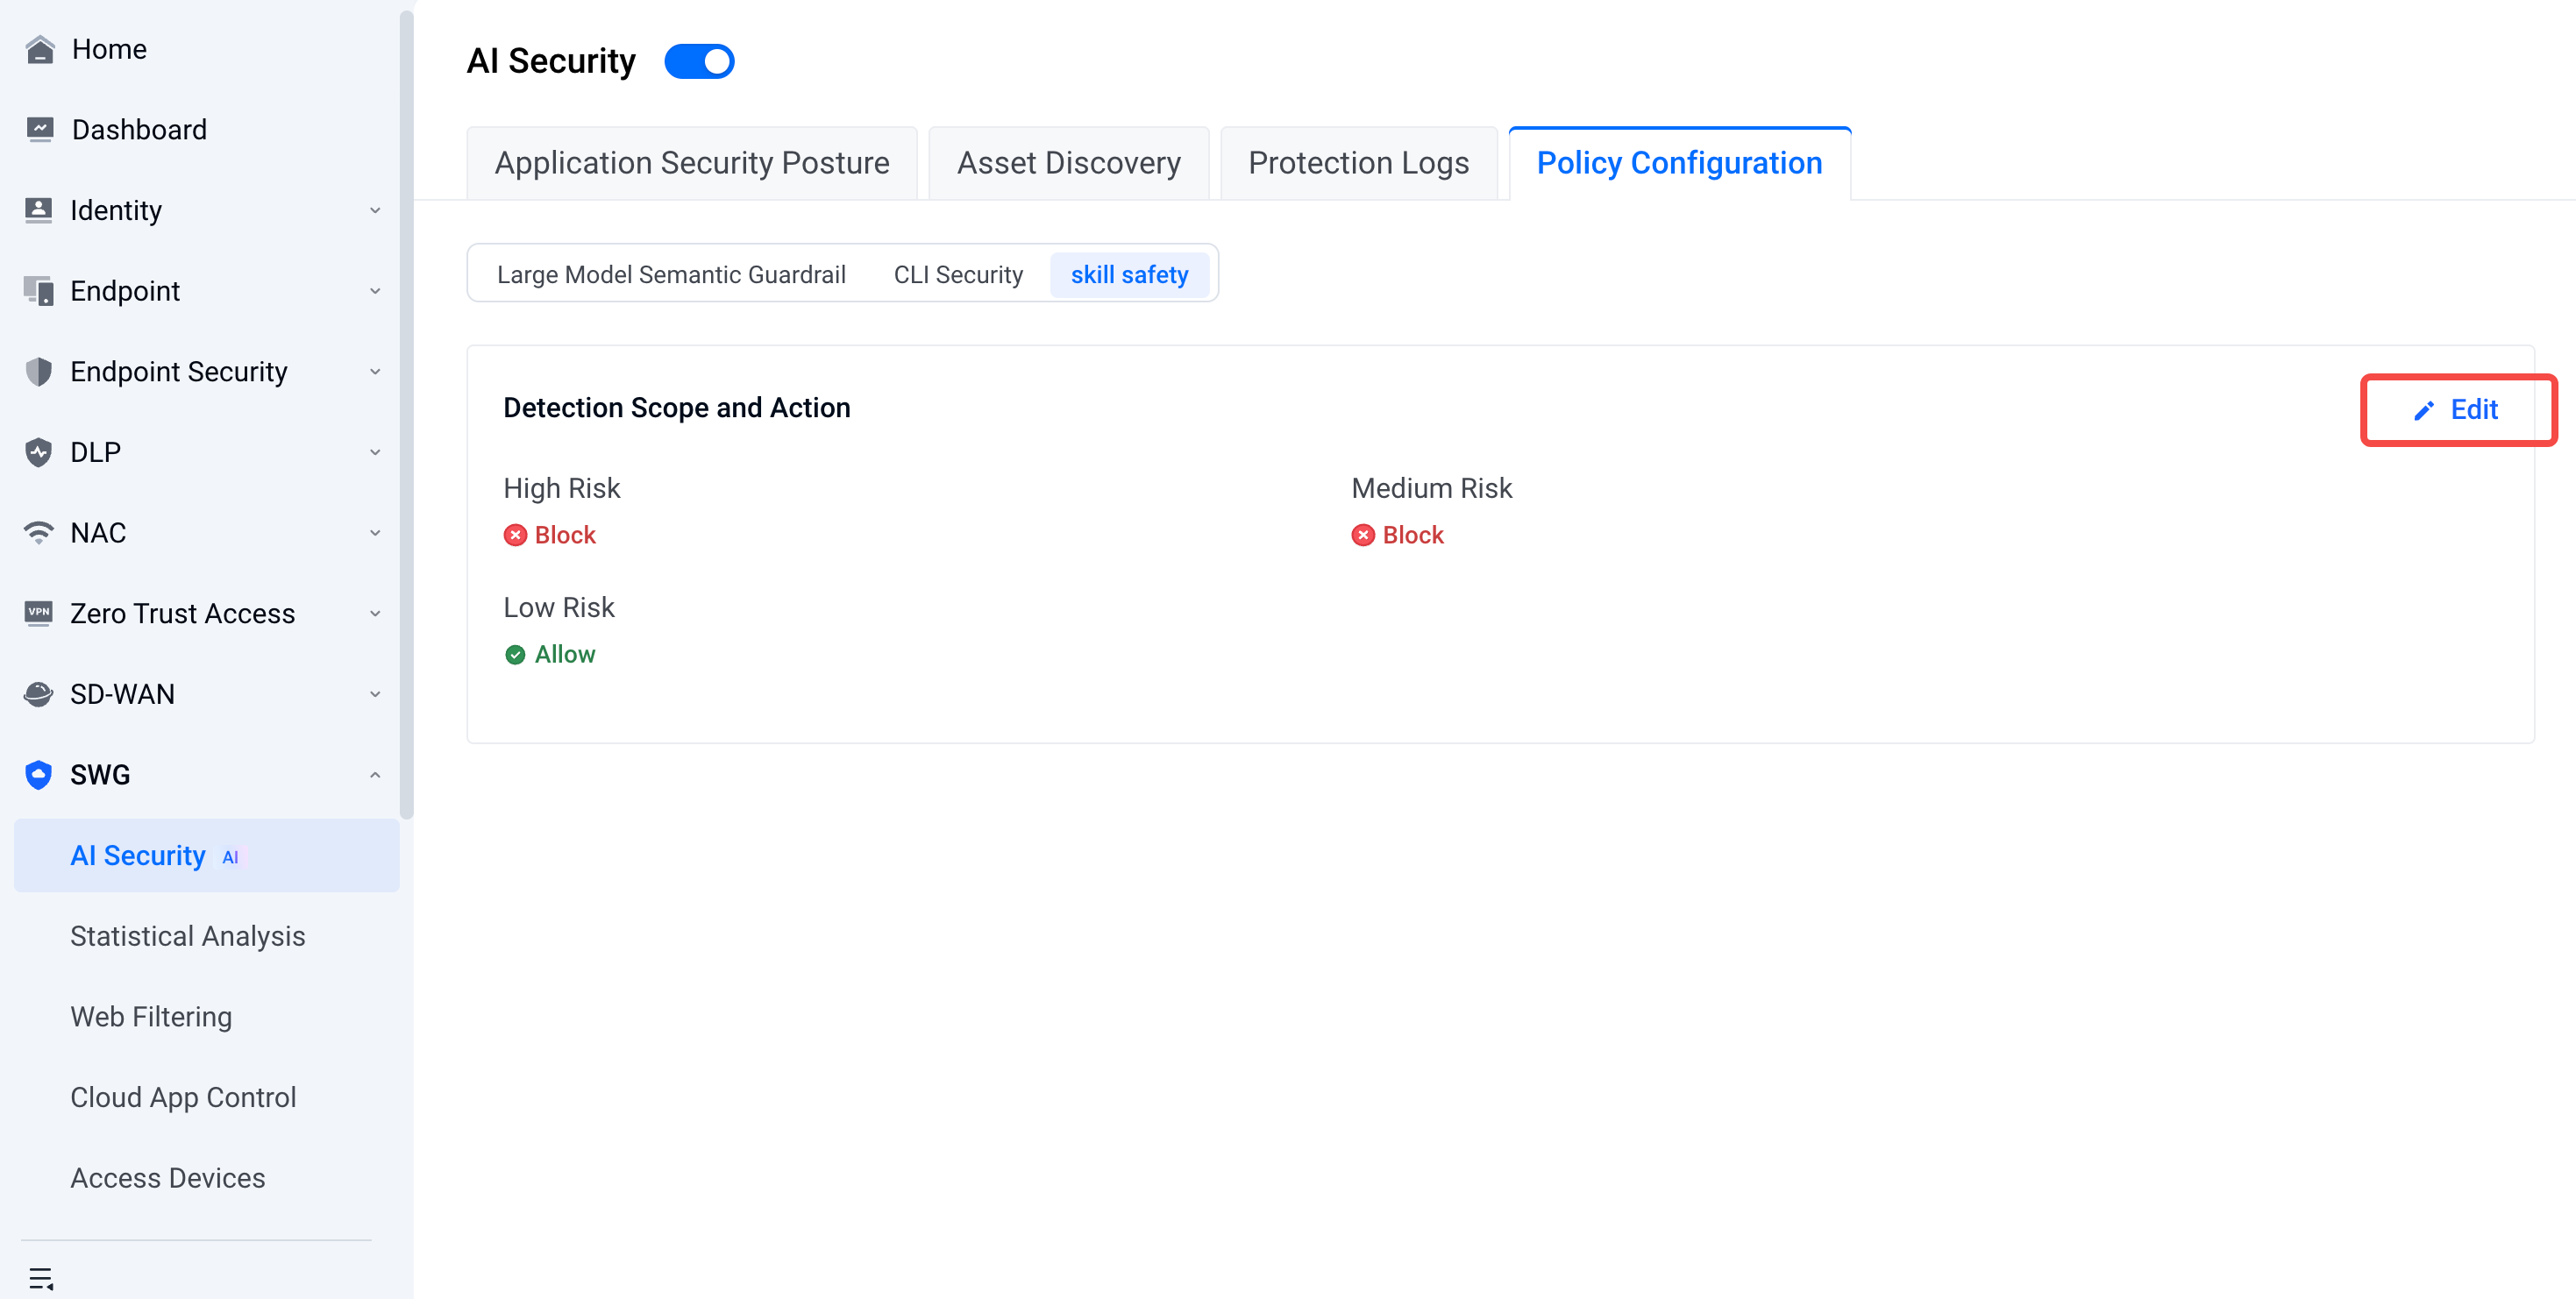Click the Edit button for detection actions
Screen dimensions: 2576x1299
2458,409
